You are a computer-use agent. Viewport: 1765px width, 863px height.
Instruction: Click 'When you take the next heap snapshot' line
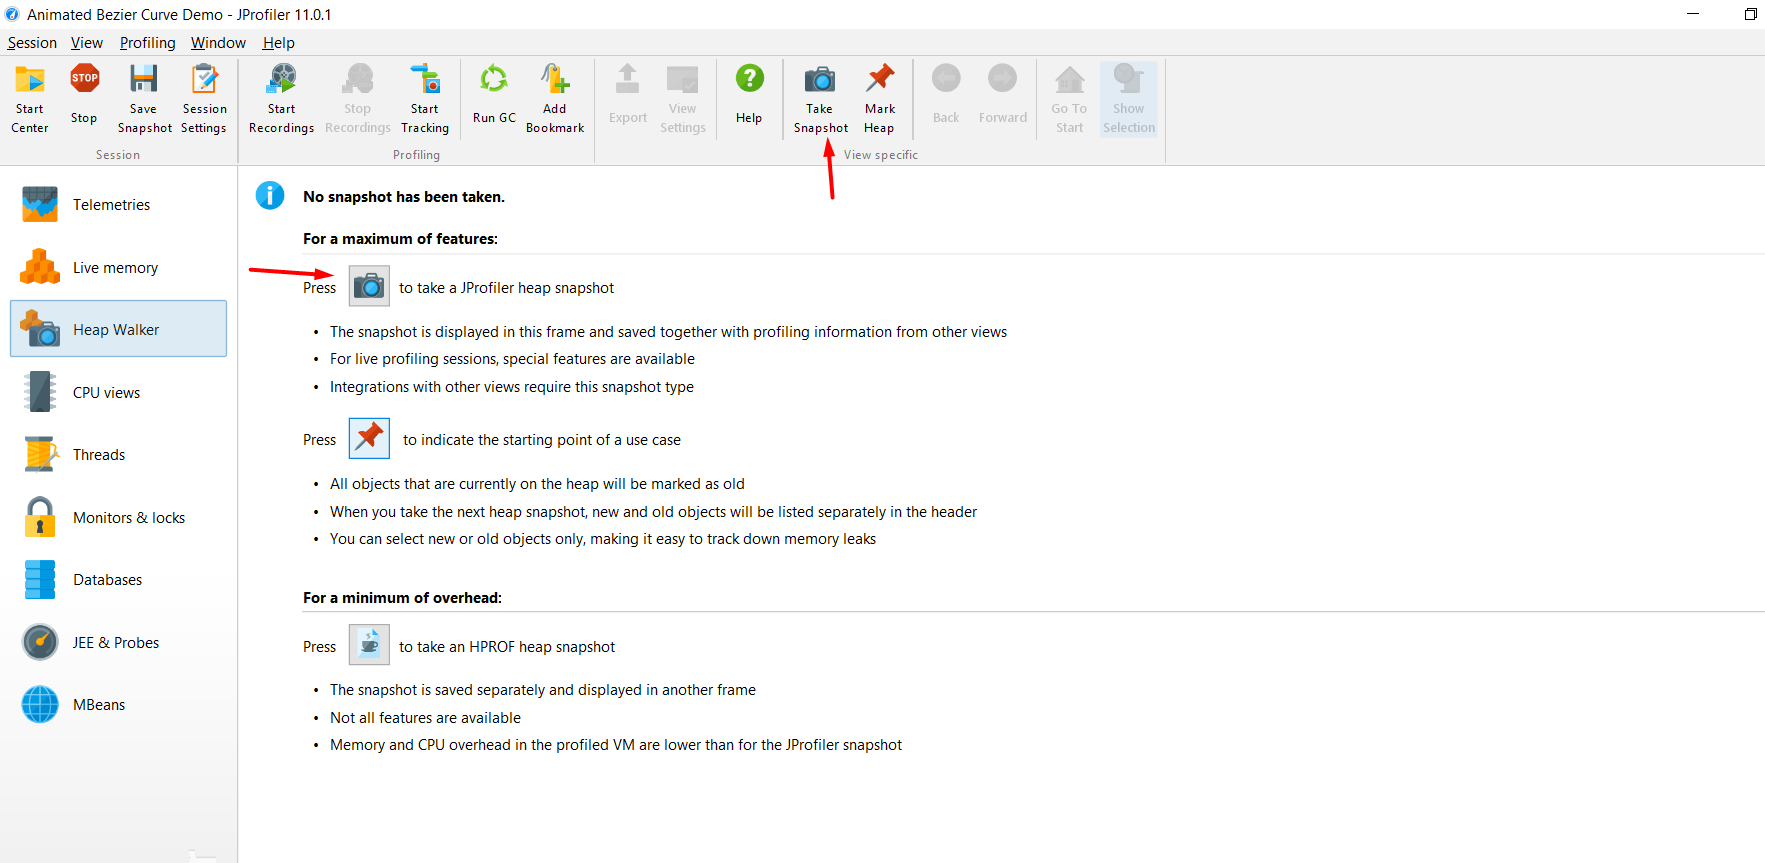653,512
